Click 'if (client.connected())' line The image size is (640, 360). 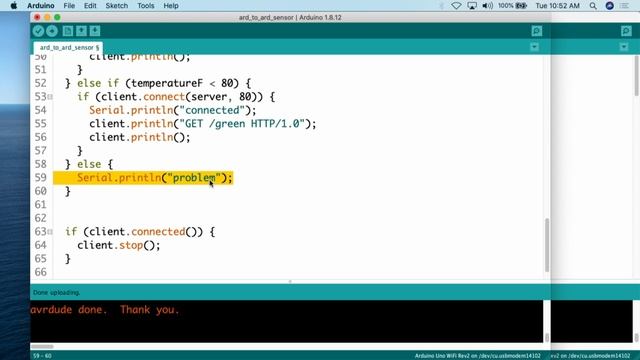(x=140, y=232)
